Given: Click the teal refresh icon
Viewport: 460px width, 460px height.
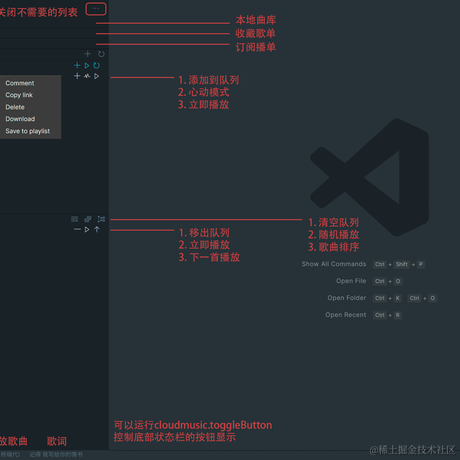Looking at the screenshot, I should [x=97, y=65].
